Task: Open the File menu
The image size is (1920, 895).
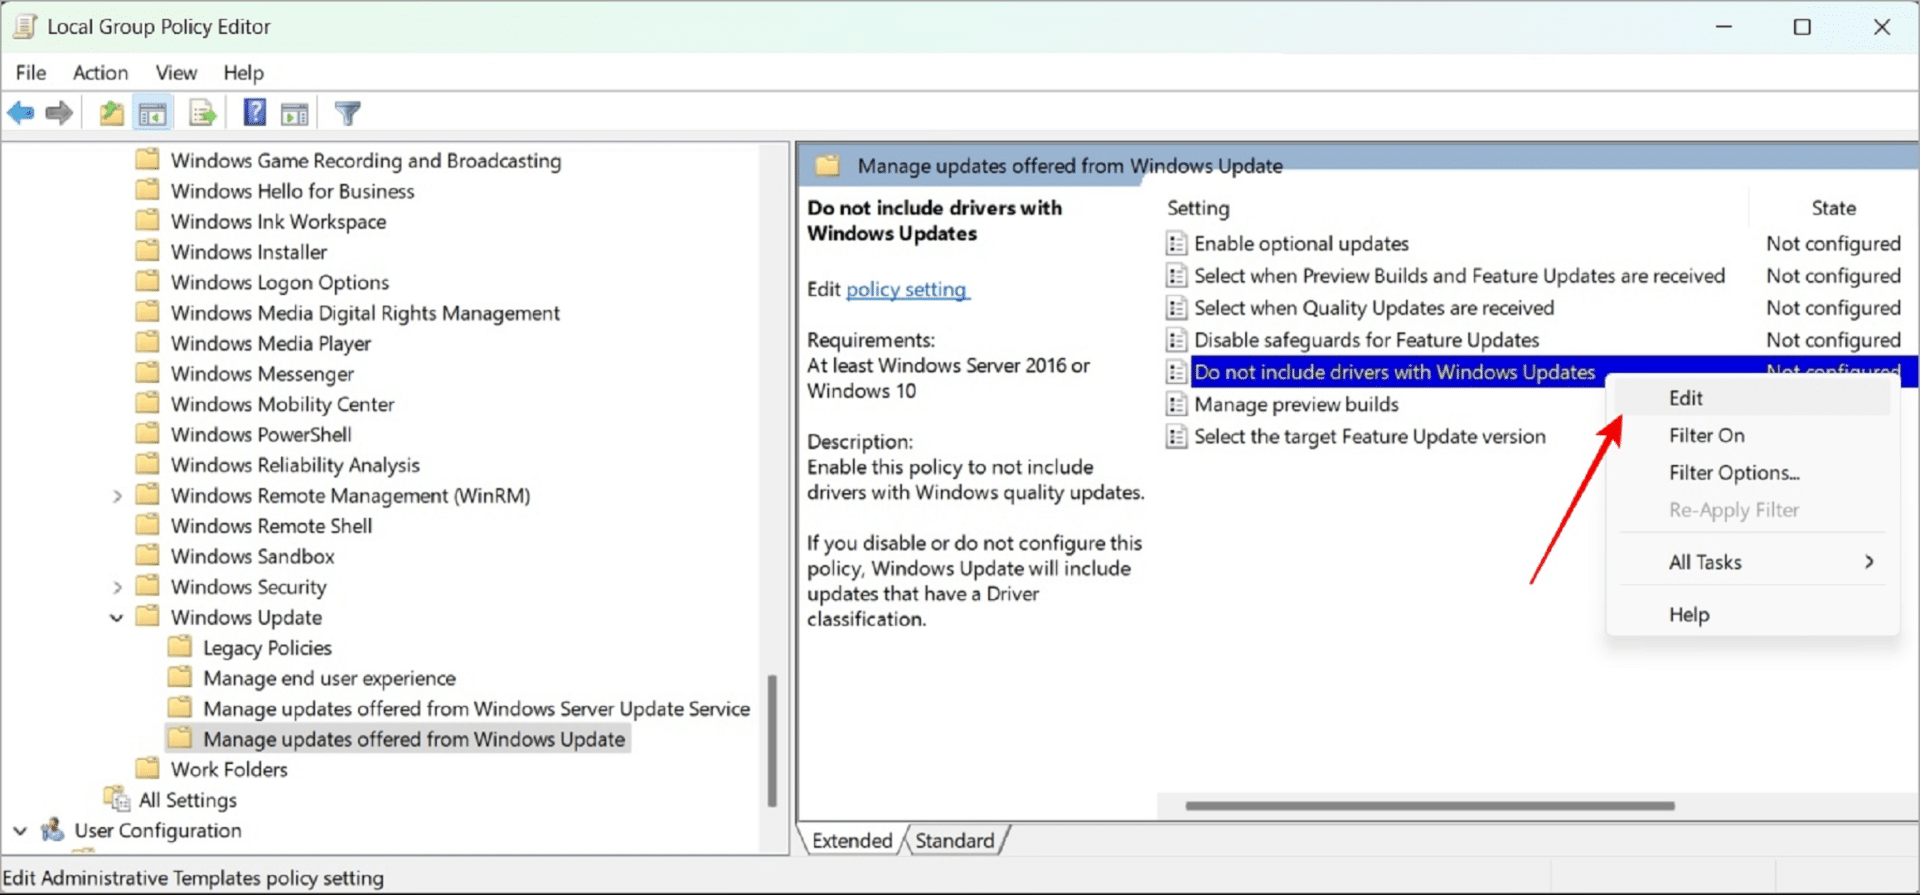Action: [31, 72]
